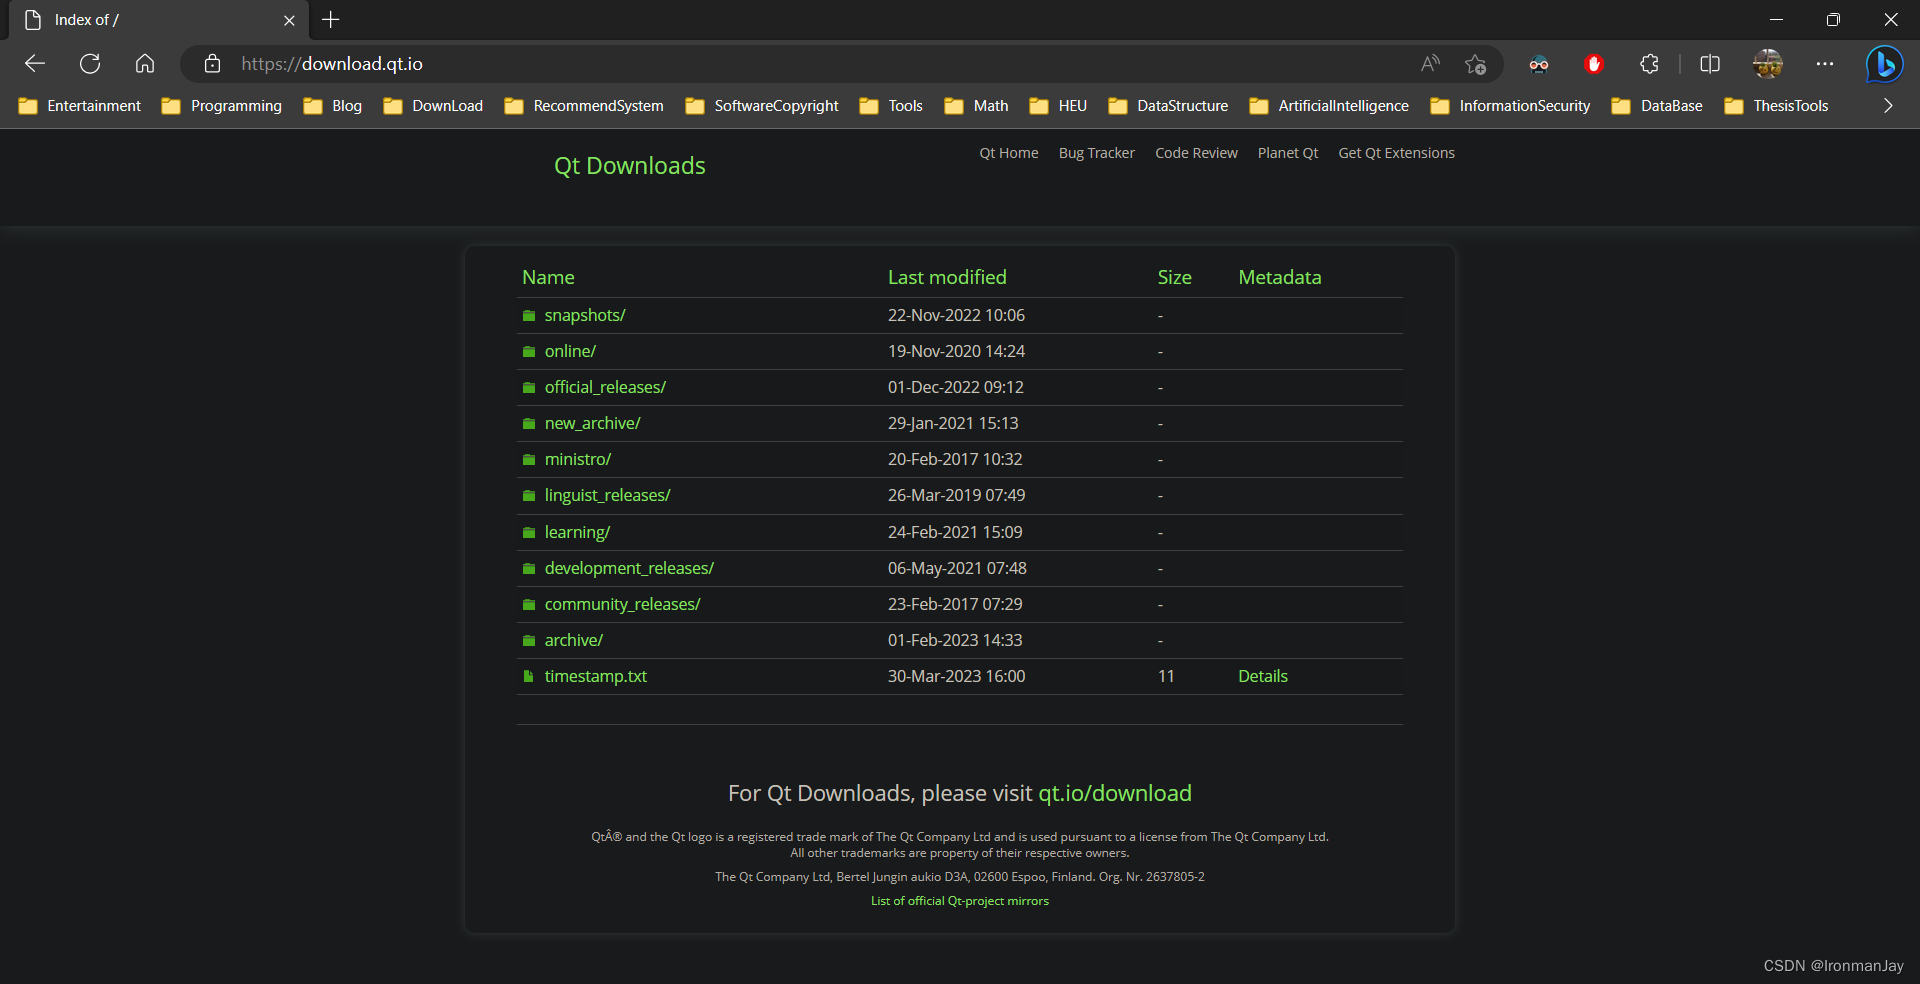
Task: Open the Extensions puzzle icon
Action: pyautogui.click(x=1649, y=64)
